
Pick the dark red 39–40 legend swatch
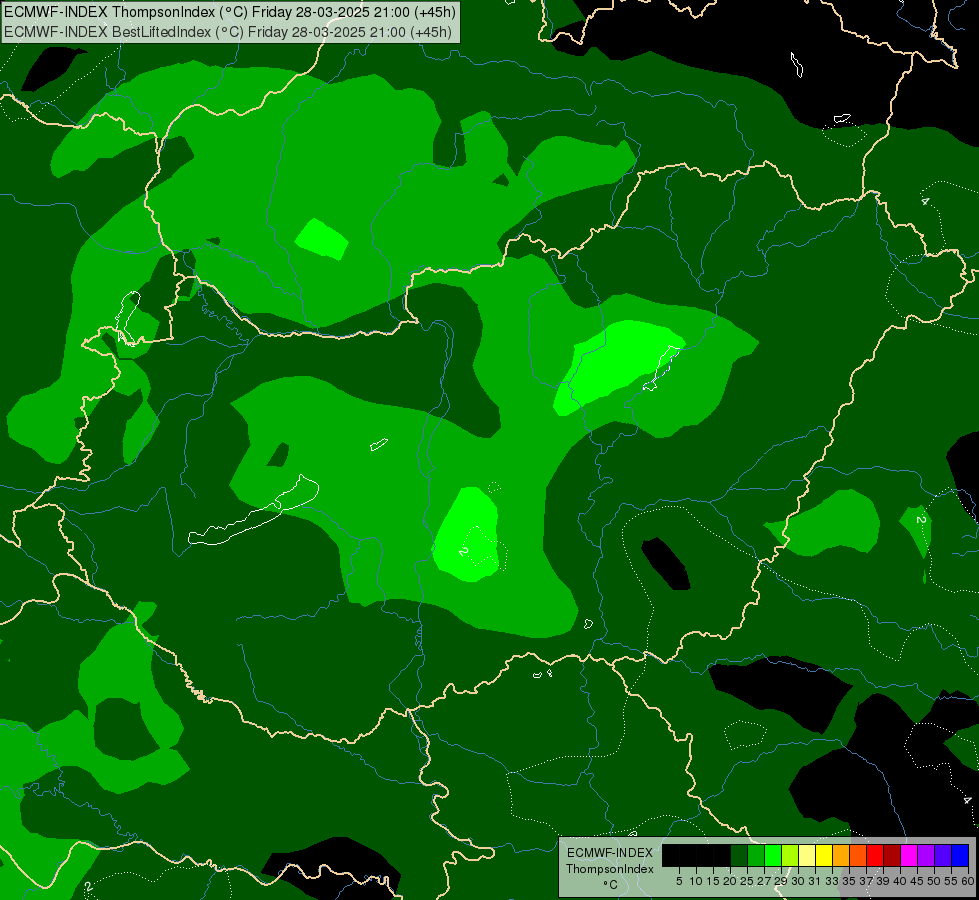[x=892, y=855]
